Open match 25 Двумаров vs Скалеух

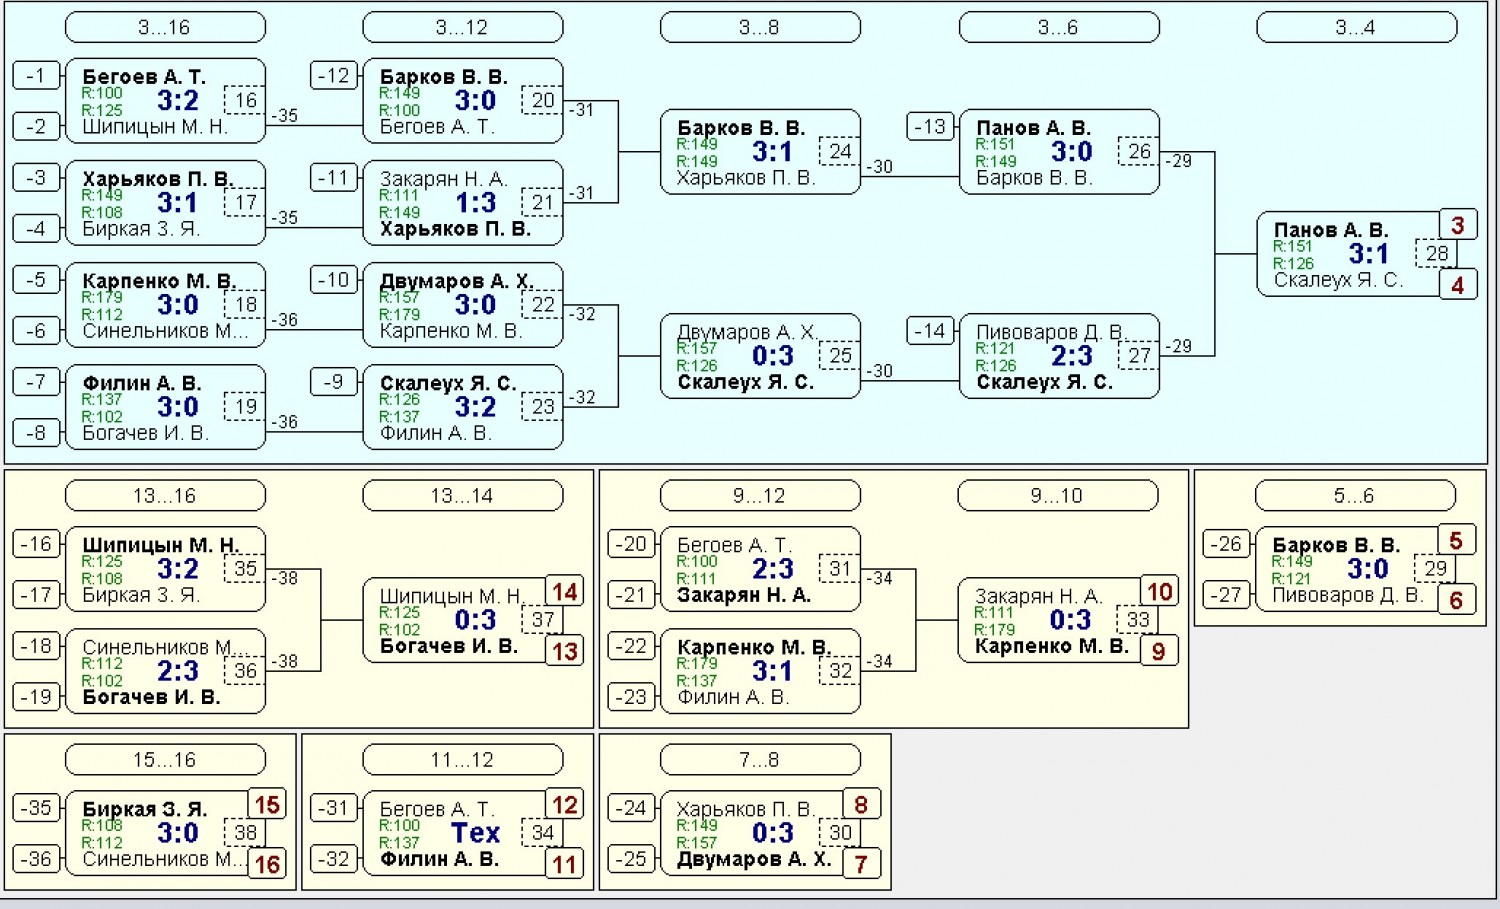[x=760, y=356]
